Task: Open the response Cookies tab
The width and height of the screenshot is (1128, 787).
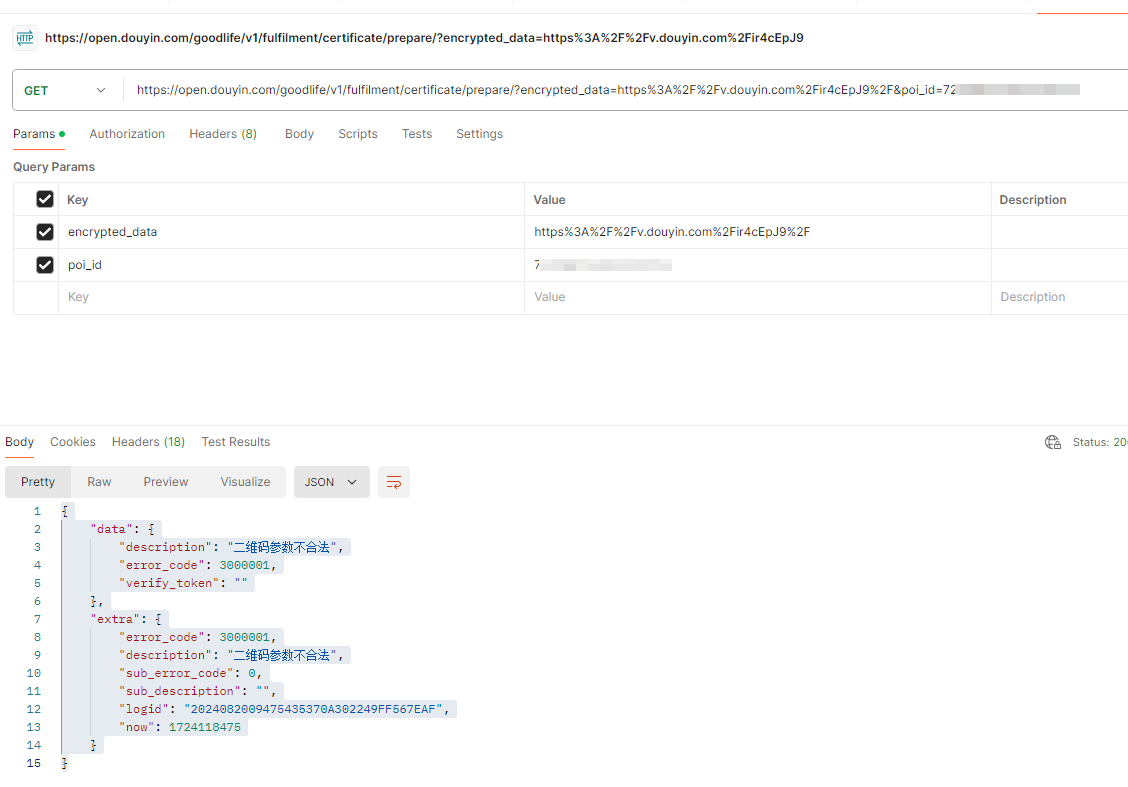Action: tap(73, 442)
